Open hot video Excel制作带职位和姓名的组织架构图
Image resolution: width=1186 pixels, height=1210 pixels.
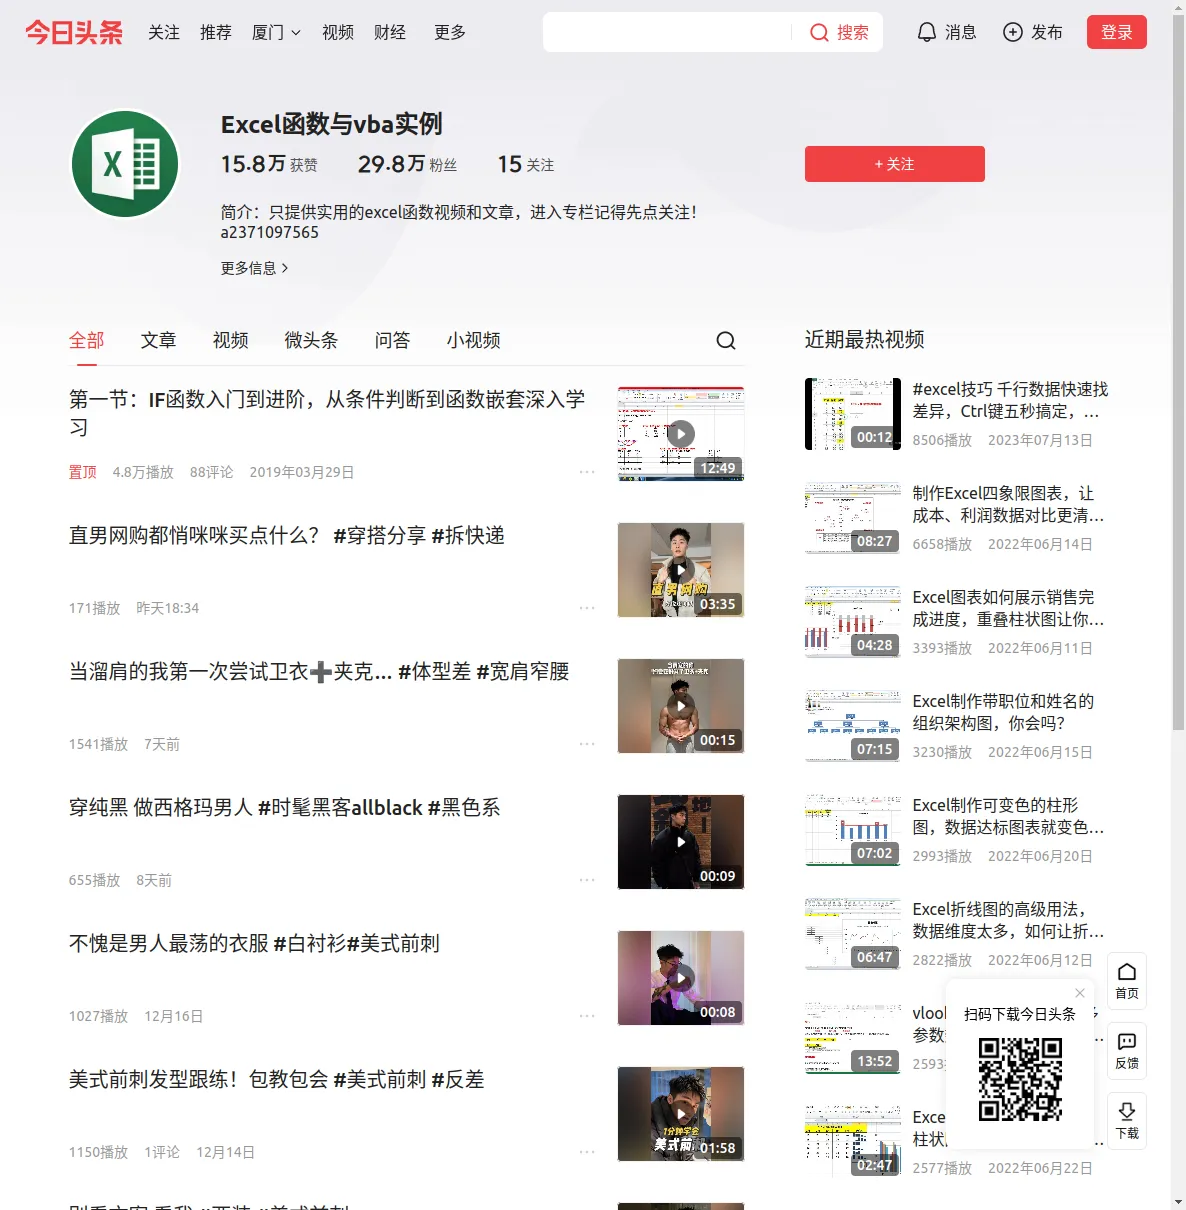click(1003, 712)
